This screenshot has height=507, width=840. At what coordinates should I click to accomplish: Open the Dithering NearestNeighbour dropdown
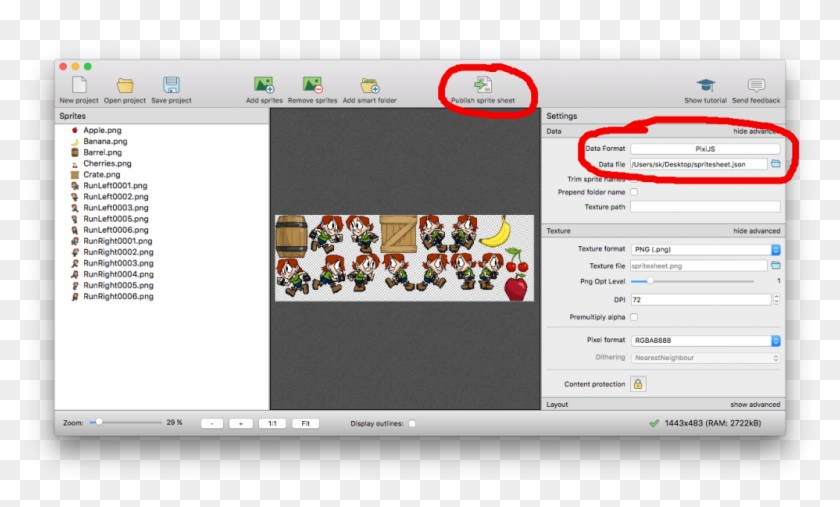click(705, 357)
